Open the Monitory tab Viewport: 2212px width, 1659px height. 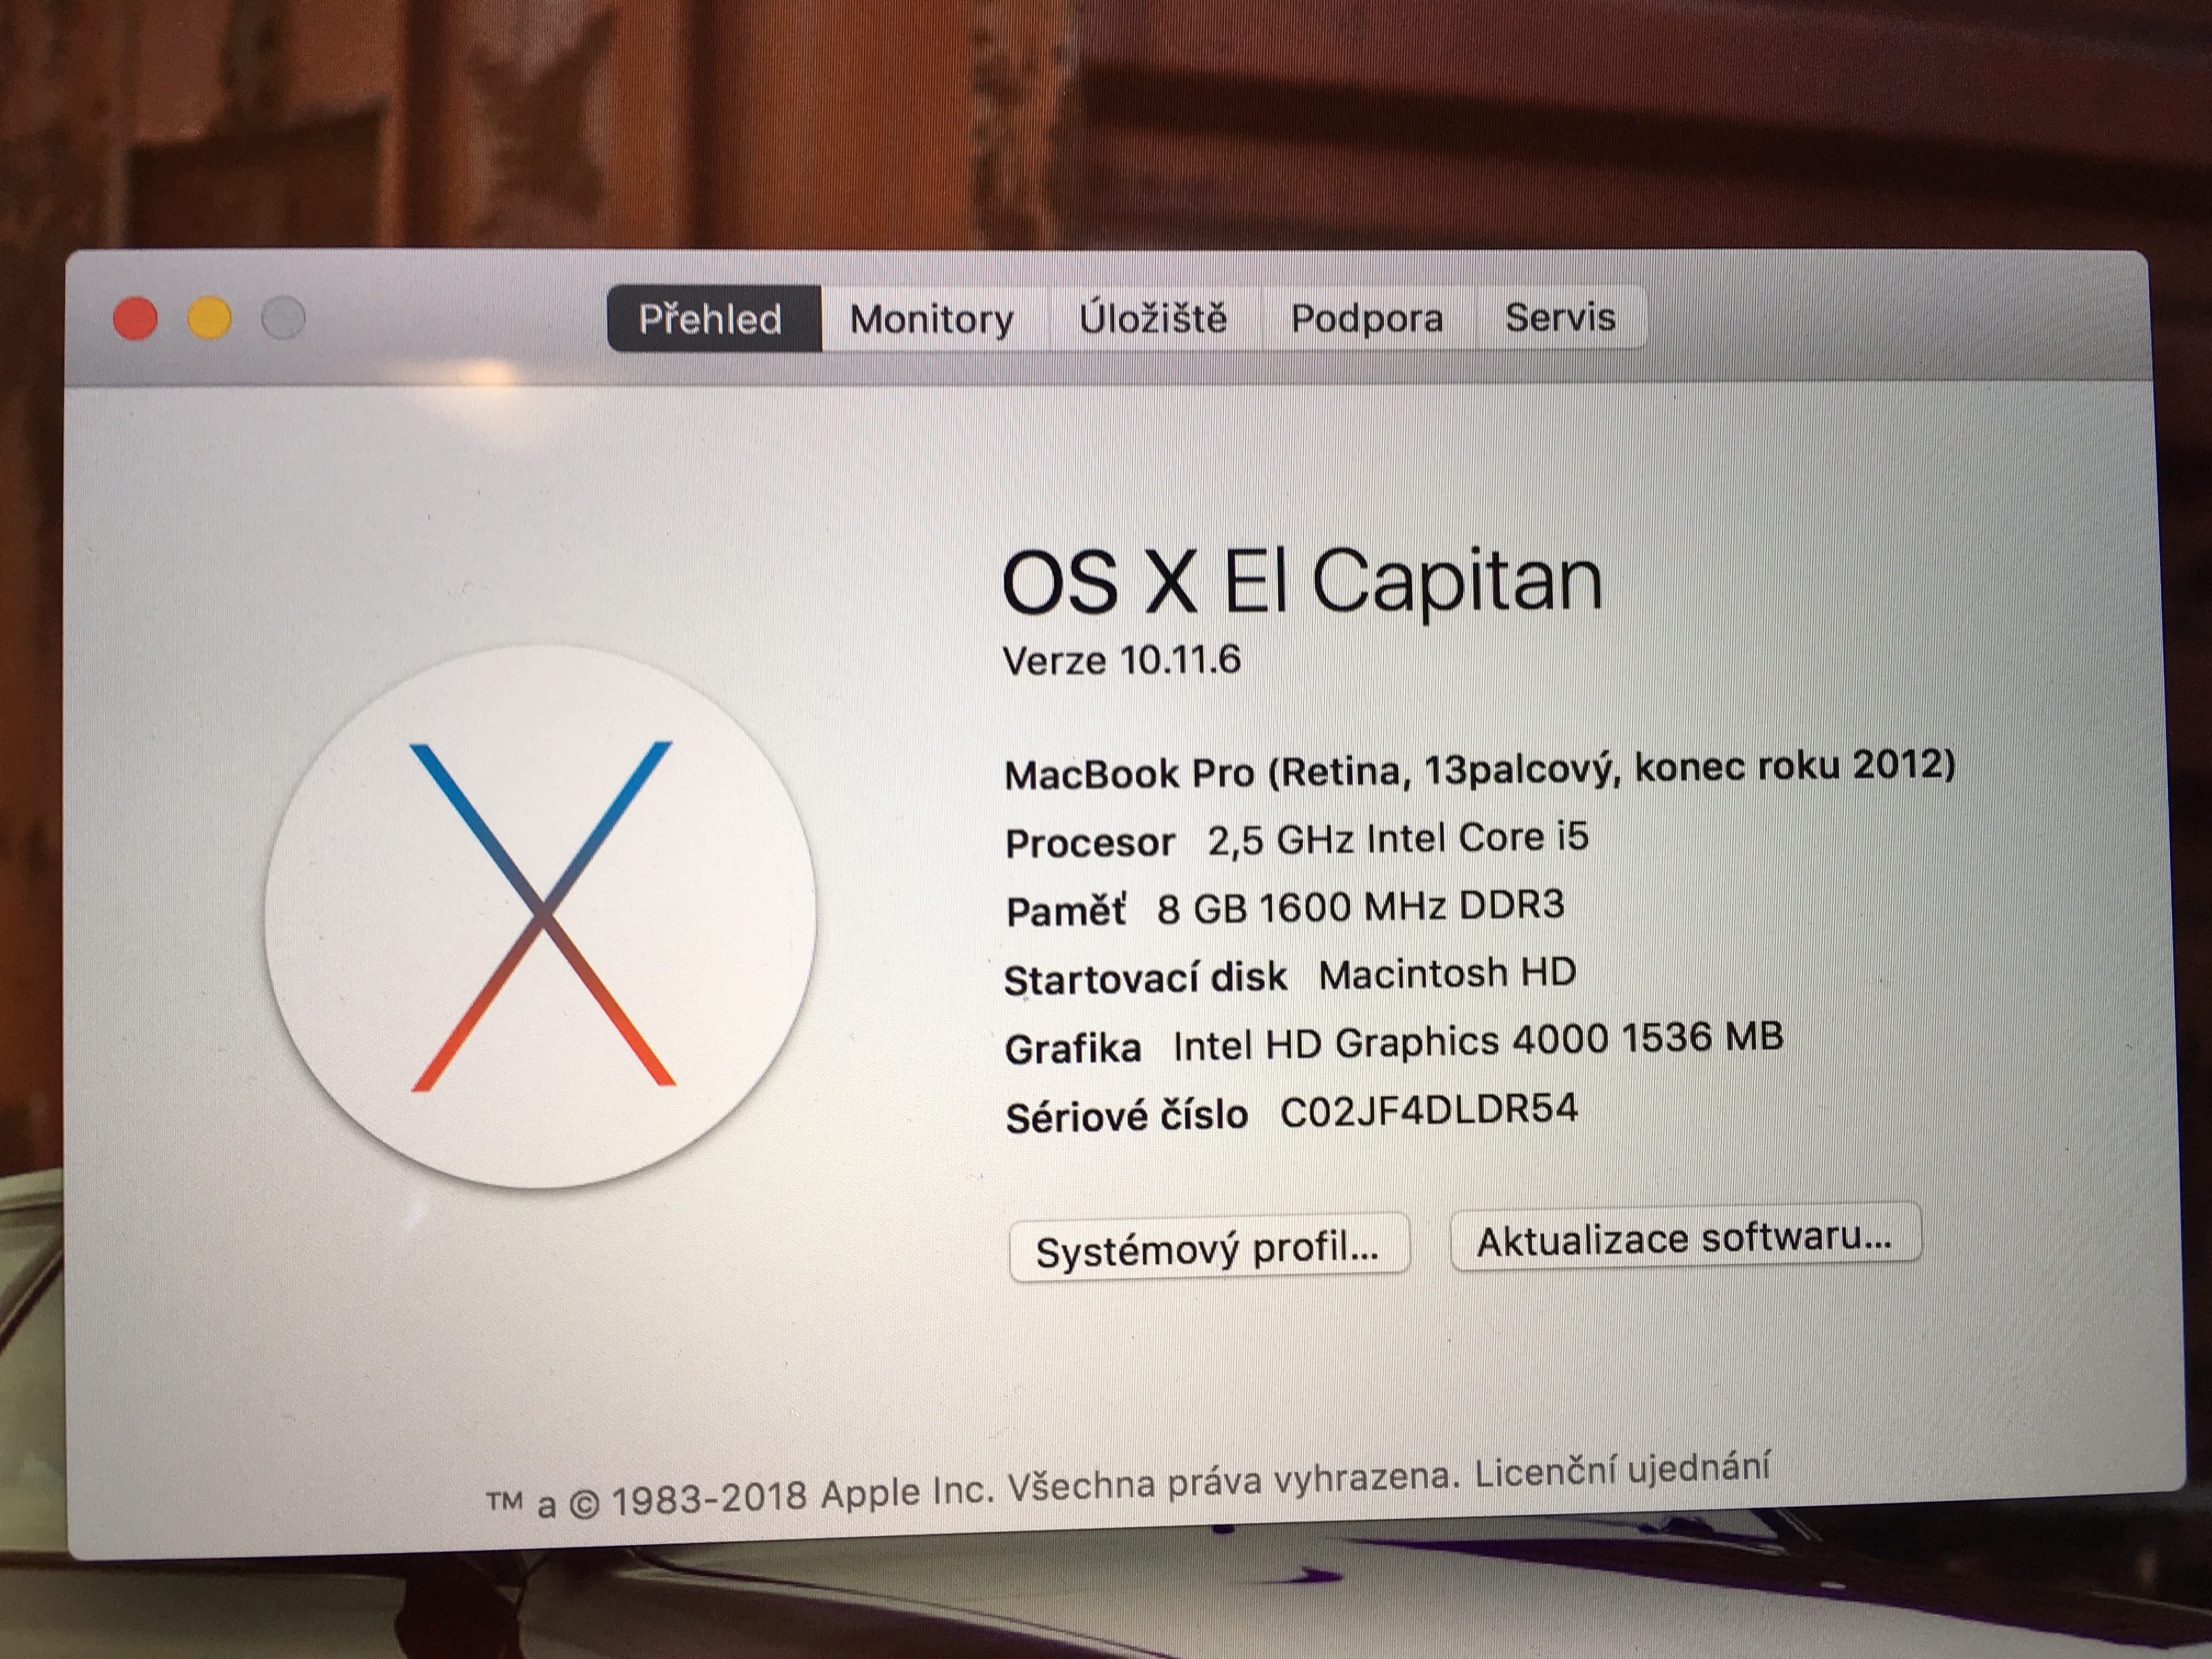[x=933, y=319]
